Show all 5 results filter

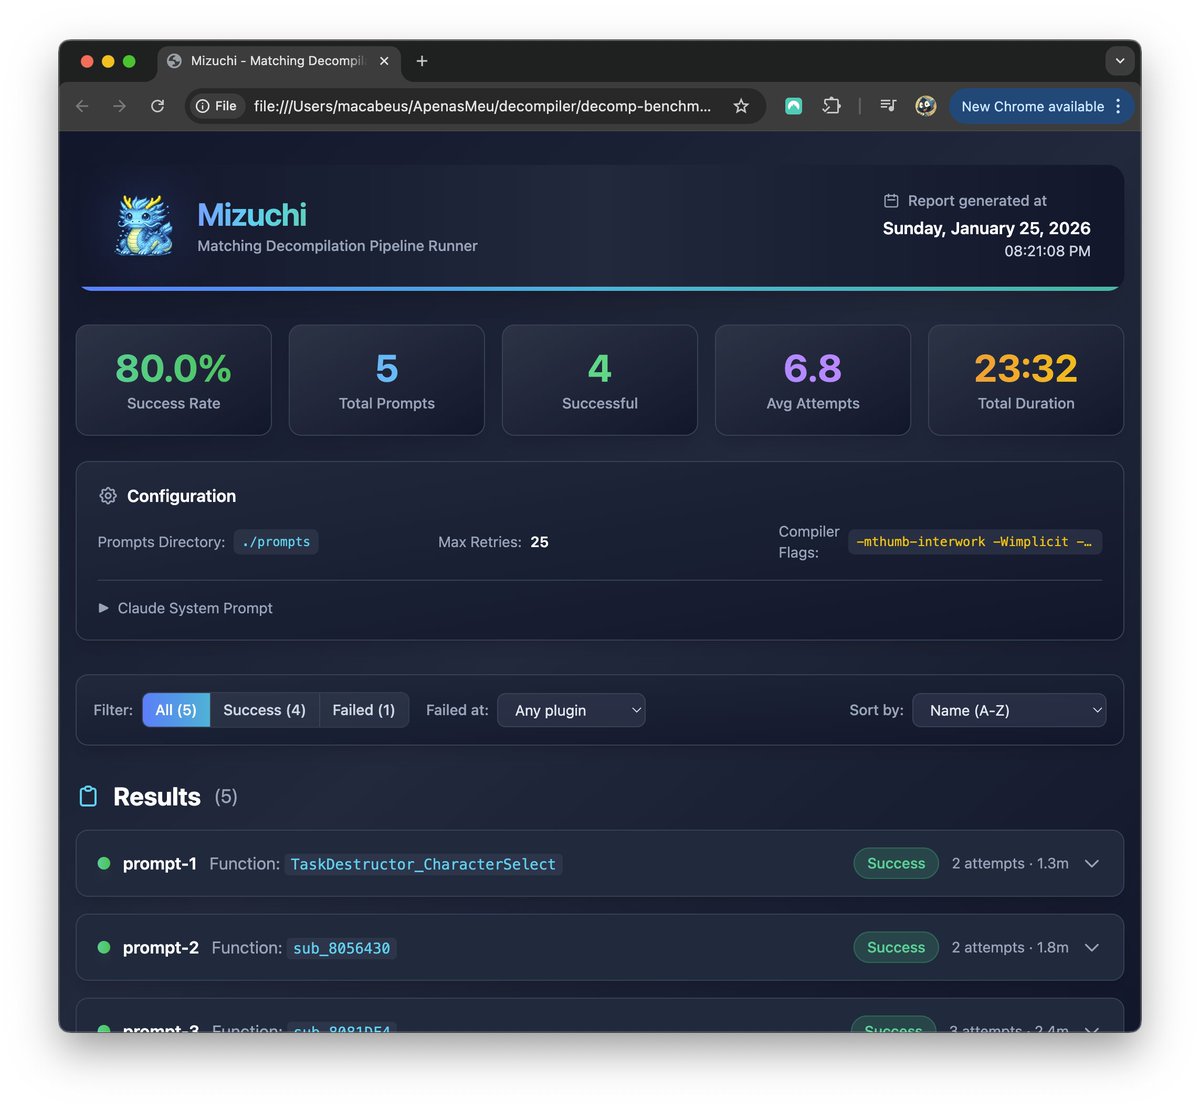point(176,710)
